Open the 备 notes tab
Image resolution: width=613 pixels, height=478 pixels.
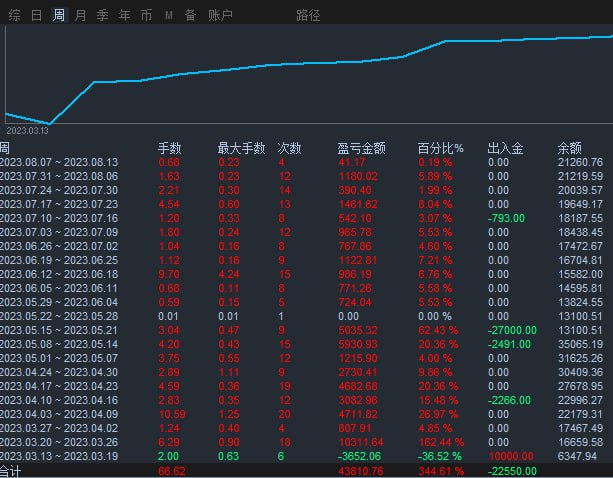190,15
